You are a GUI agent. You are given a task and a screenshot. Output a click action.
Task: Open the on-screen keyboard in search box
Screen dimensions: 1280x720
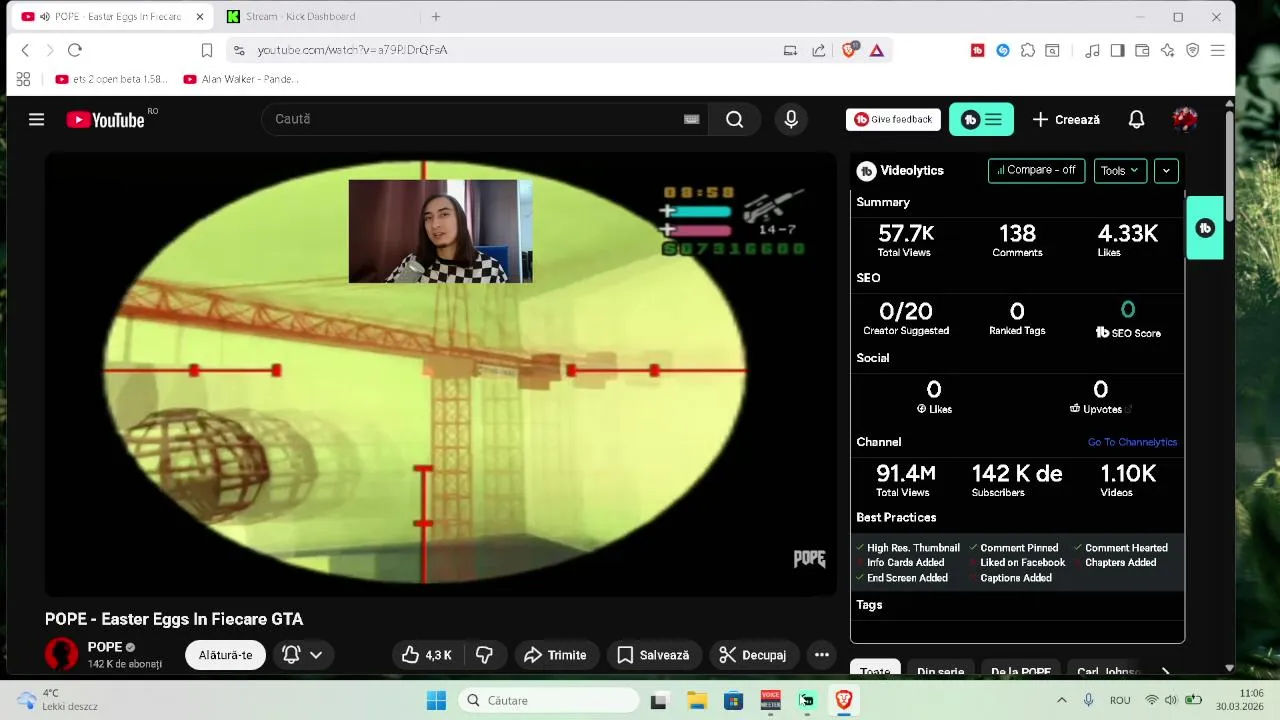[691, 119]
